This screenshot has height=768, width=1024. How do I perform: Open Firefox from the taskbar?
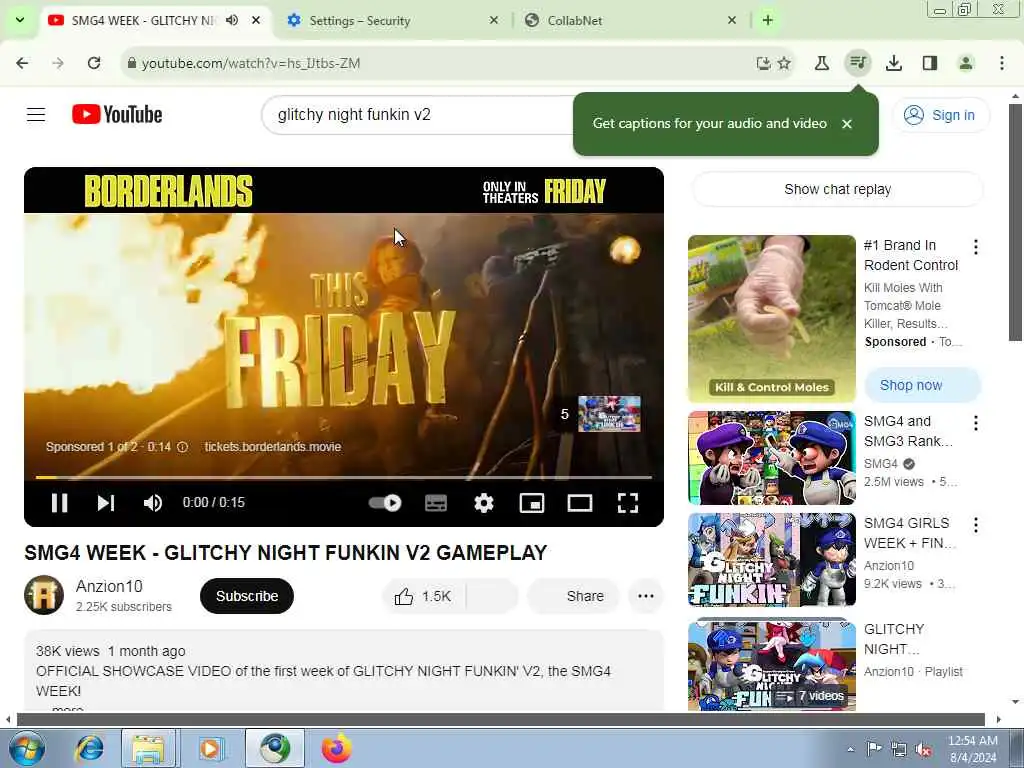pyautogui.click(x=337, y=748)
